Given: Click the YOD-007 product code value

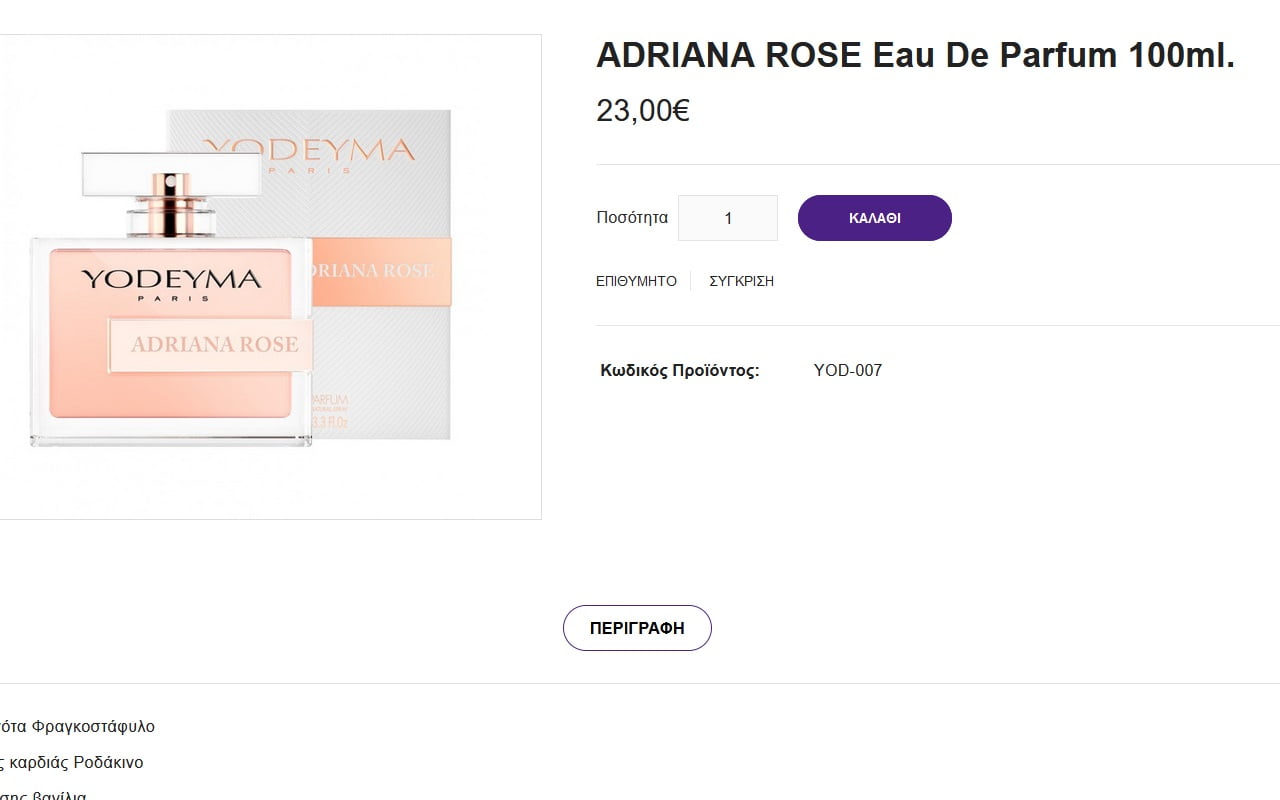Looking at the screenshot, I should pyautogui.click(x=847, y=371).
